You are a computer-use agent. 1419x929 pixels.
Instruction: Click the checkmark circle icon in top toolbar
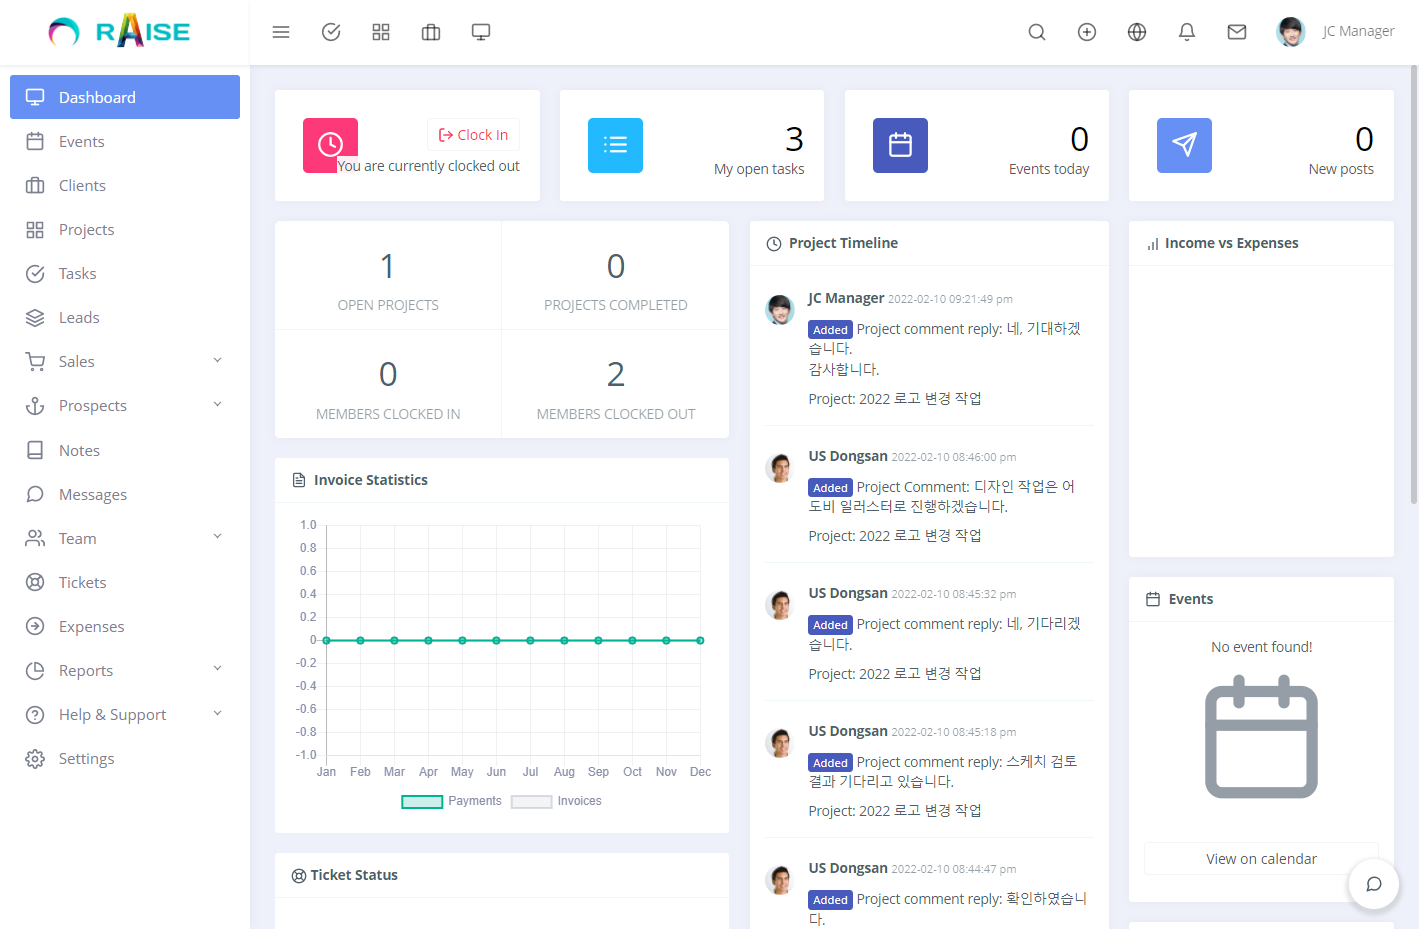(x=331, y=32)
